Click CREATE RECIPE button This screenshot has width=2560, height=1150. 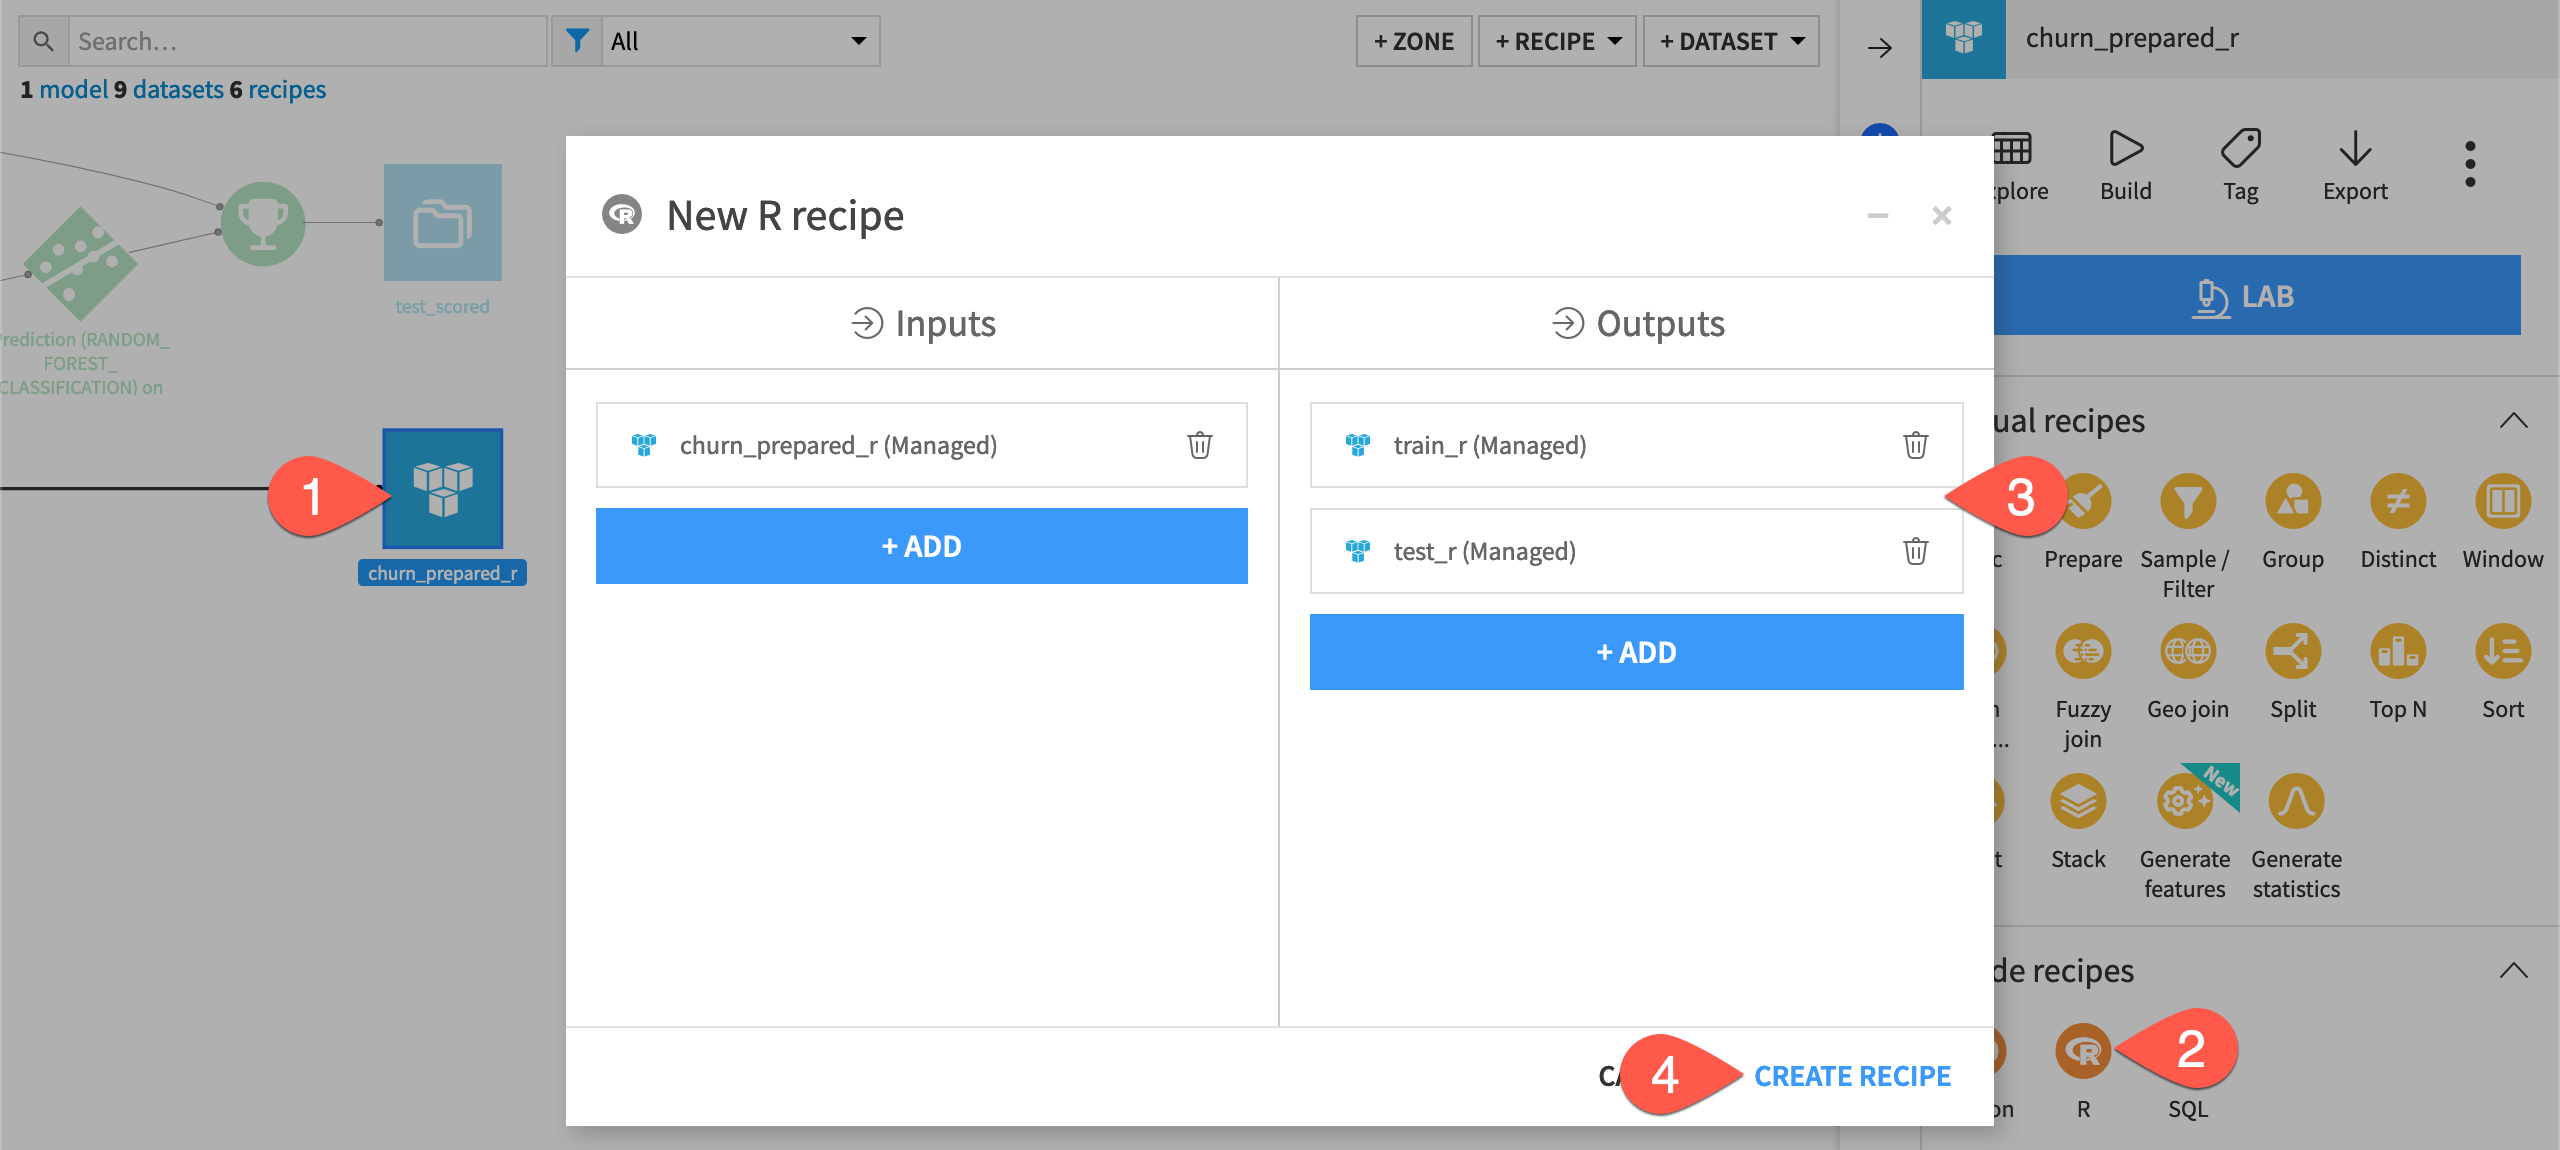pos(1855,1075)
